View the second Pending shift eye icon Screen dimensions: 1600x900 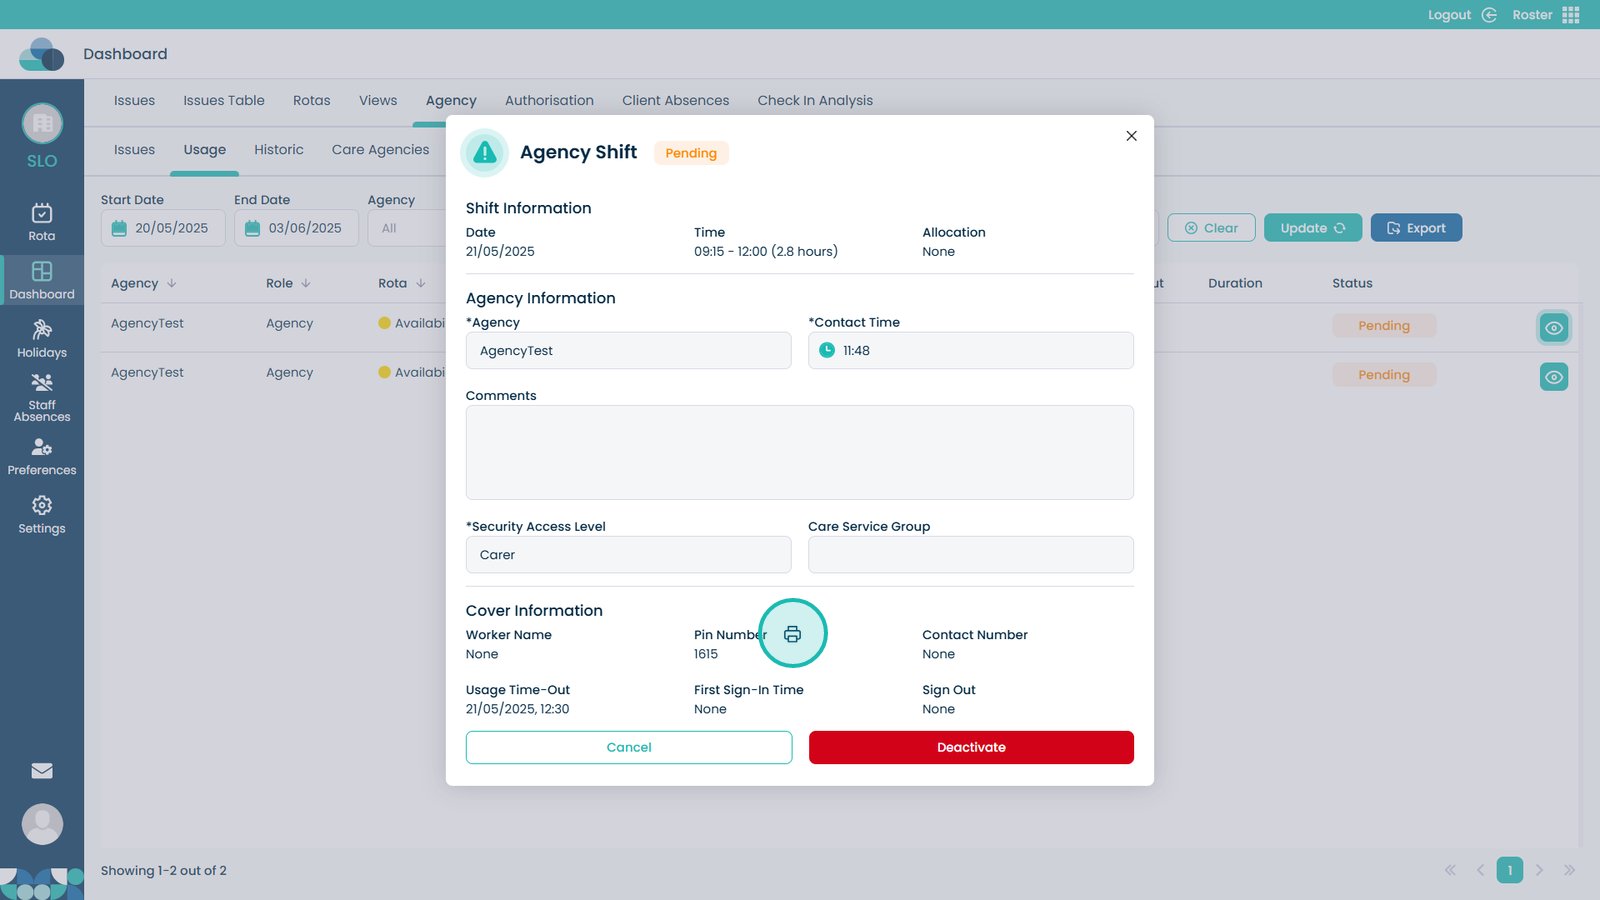click(1553, 377)
